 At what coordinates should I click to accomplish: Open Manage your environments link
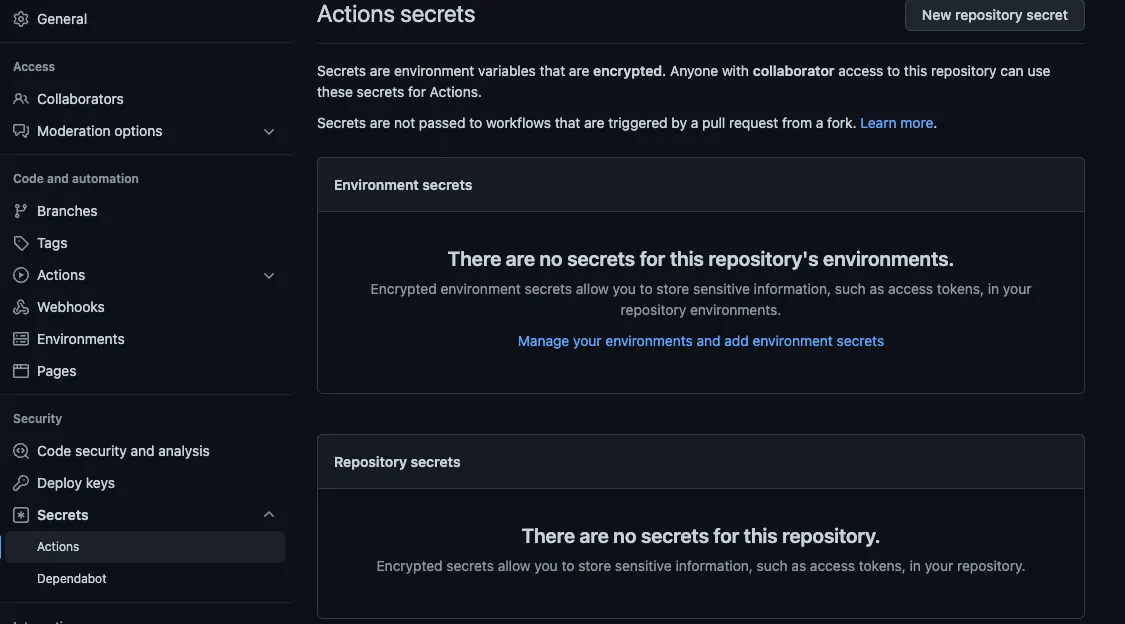[700, 341]
